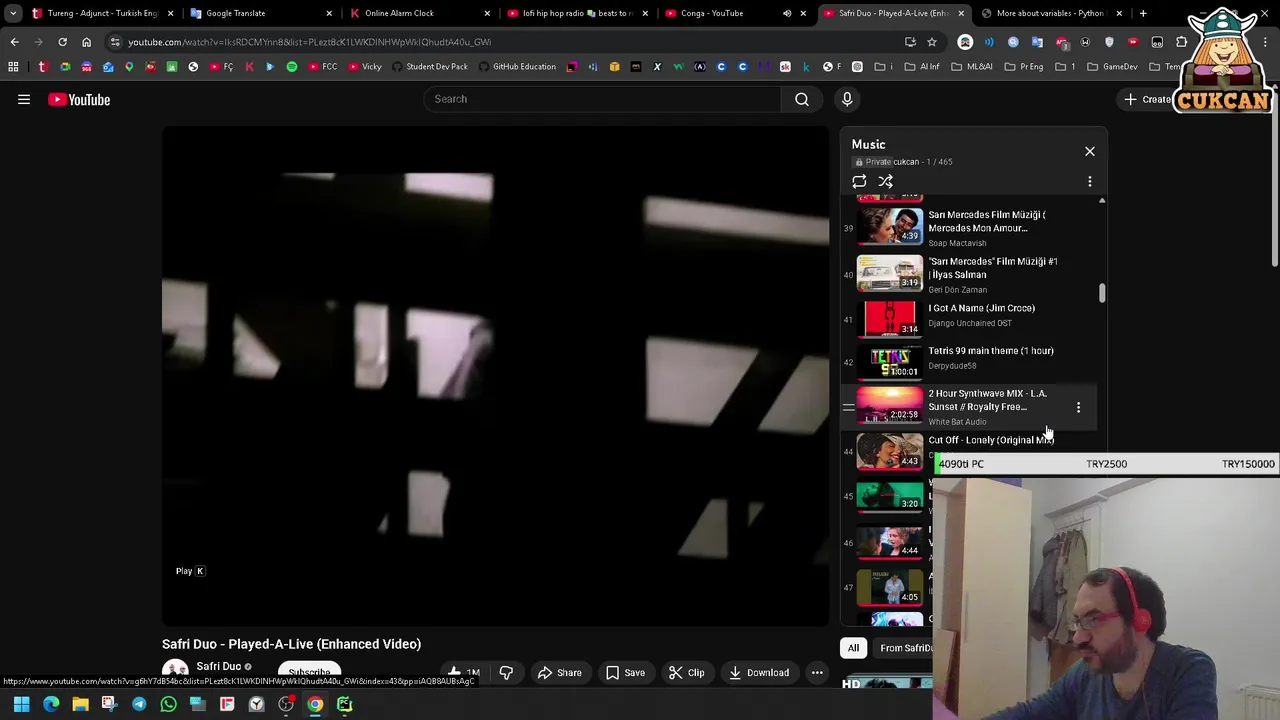The height and width of the screenshot is (720, 1280).
Task: Go back with the browser back arrow
Action: 14,42
